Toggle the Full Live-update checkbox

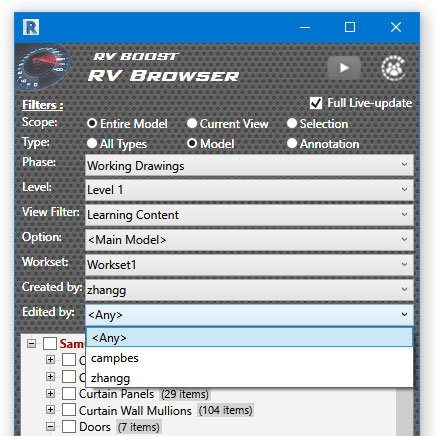point(316,103)
